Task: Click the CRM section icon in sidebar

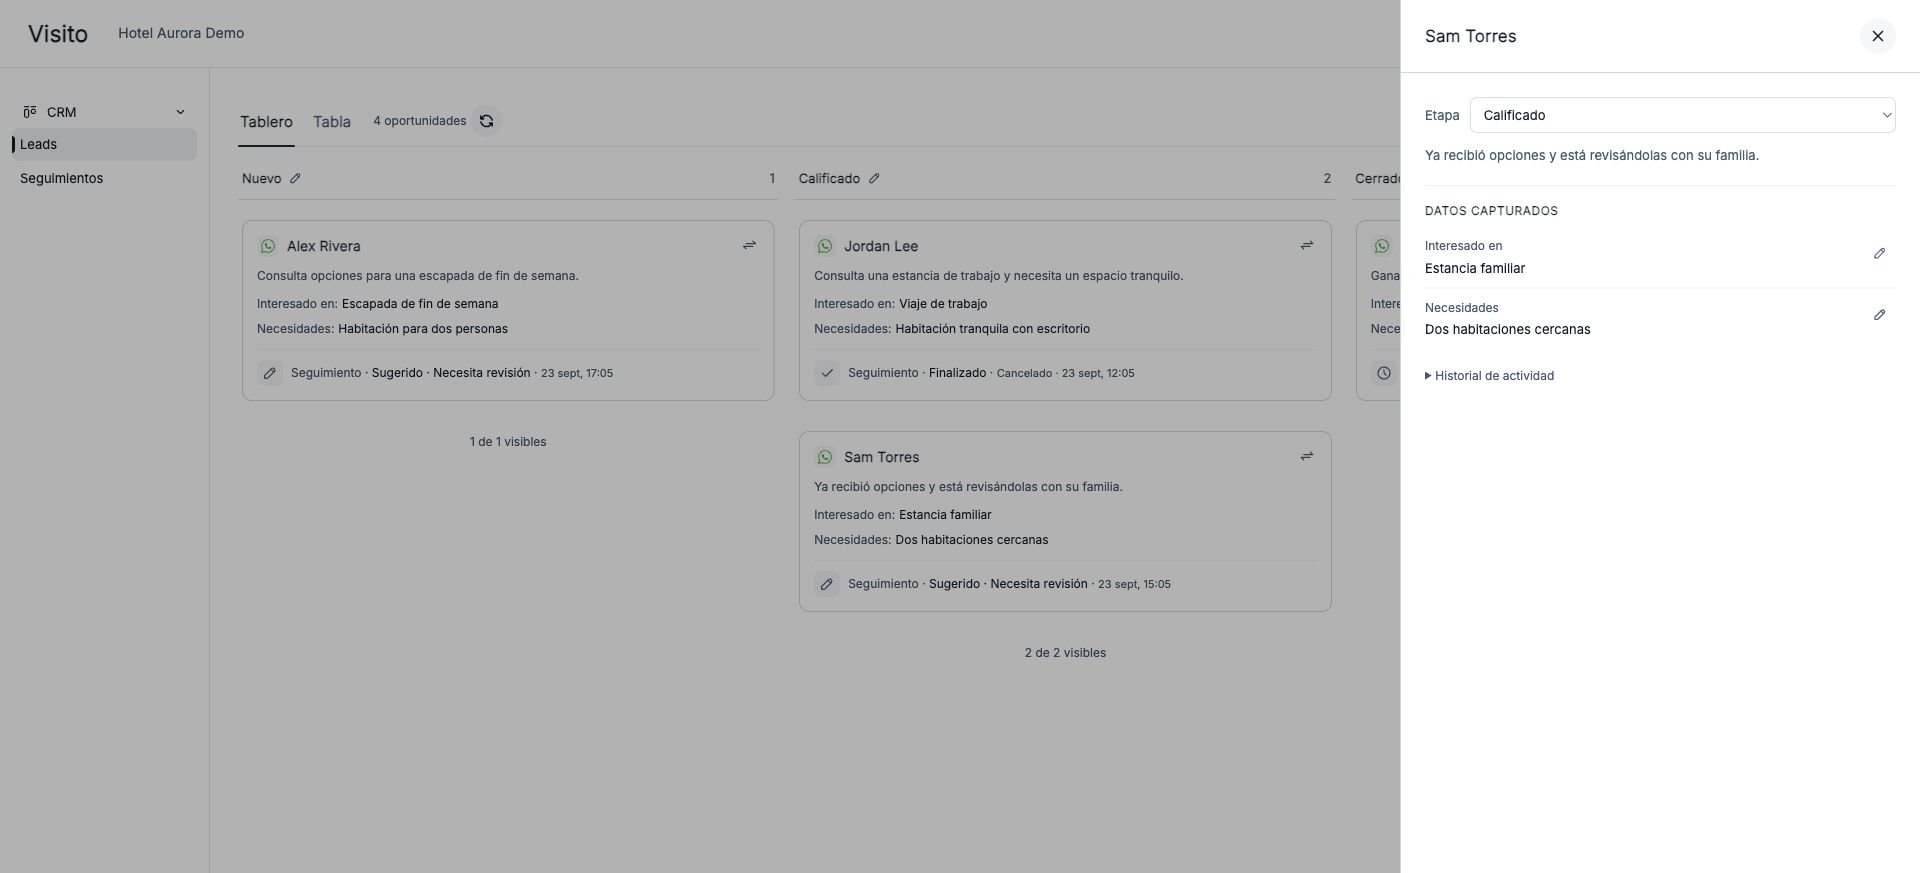Action: tap(30, 112)
